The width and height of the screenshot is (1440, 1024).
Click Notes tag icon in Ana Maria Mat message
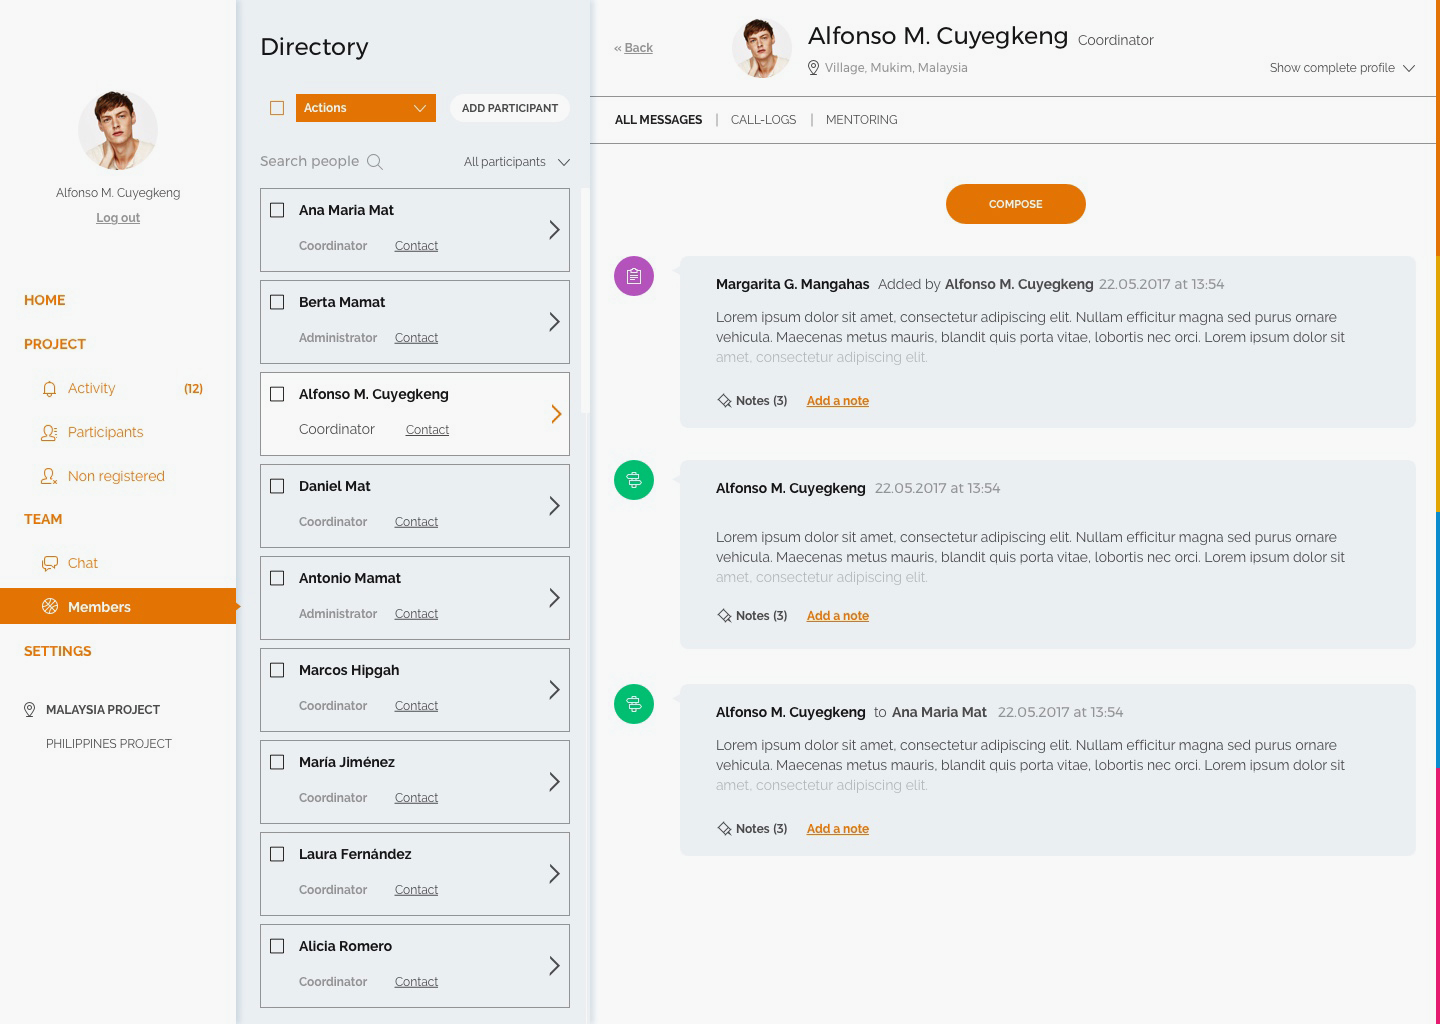pos(724,829)
